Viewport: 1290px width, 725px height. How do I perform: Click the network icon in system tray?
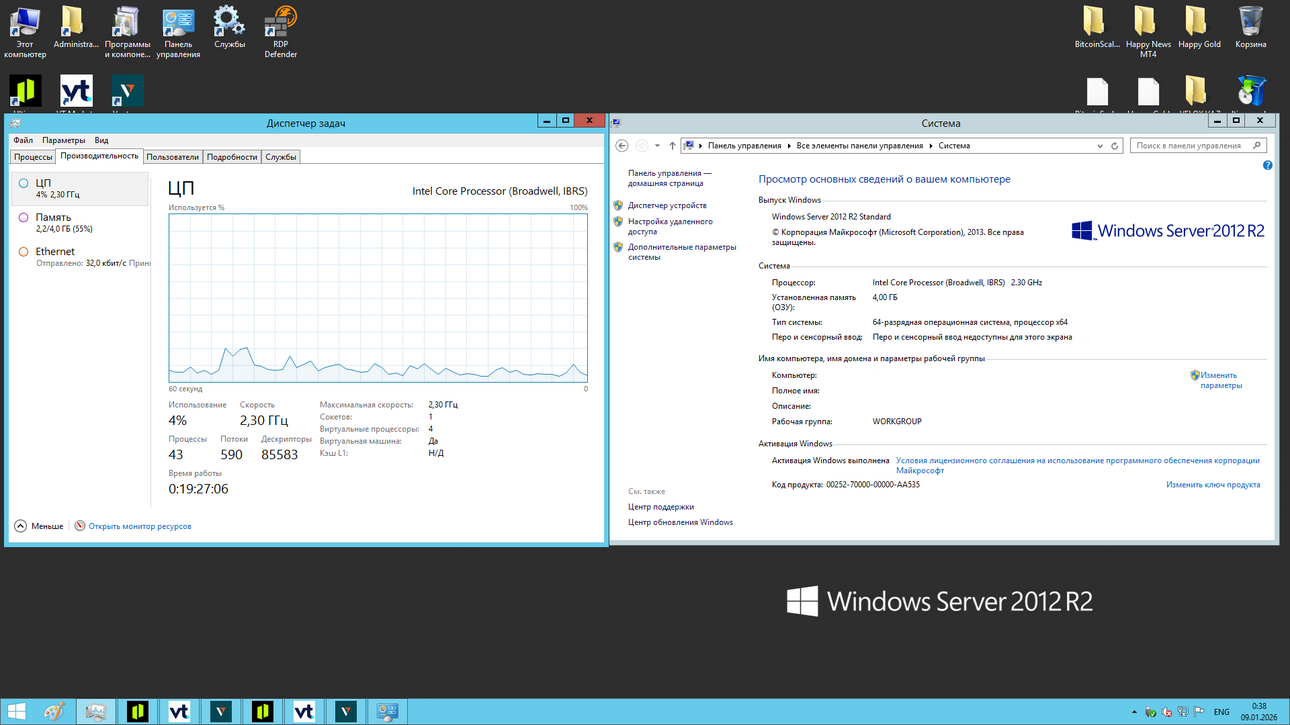(1183, 712)
